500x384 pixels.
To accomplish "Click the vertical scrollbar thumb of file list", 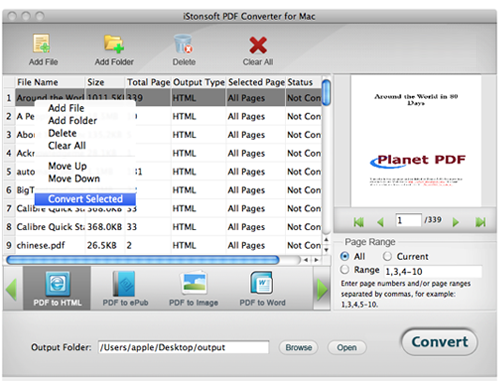I will (x=327, y=92).
